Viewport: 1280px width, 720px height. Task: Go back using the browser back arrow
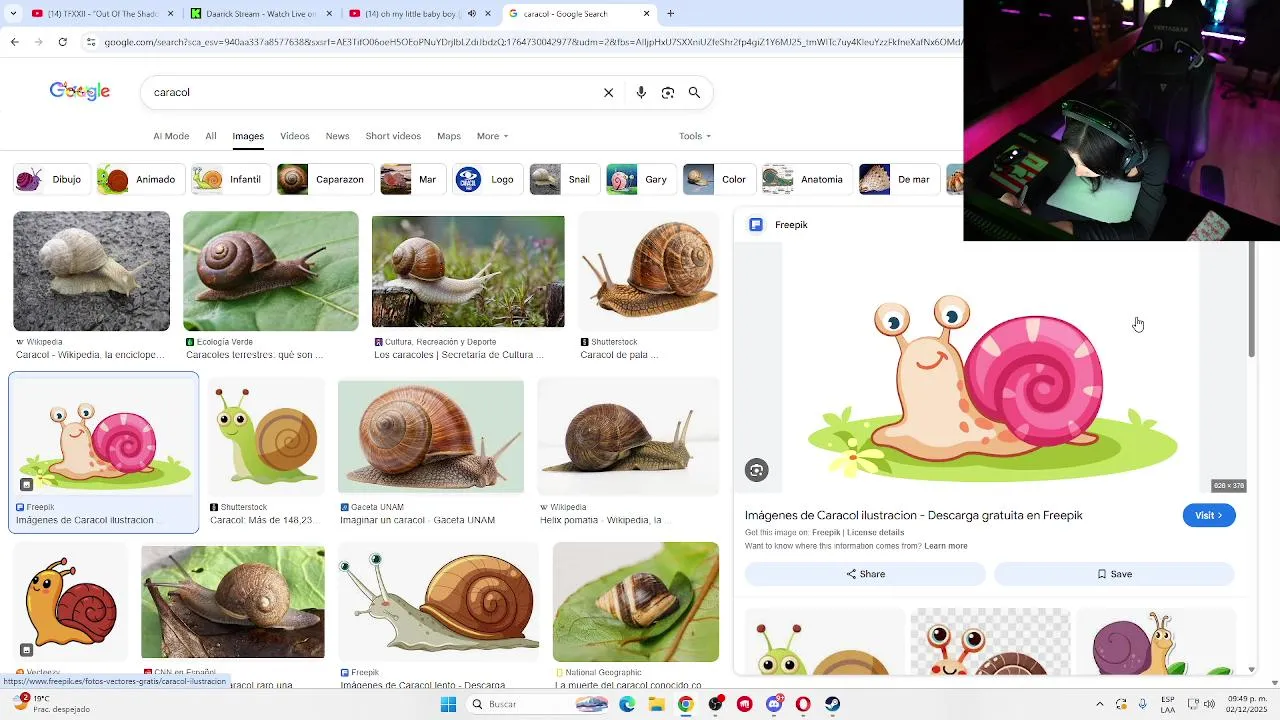[15, 42]
